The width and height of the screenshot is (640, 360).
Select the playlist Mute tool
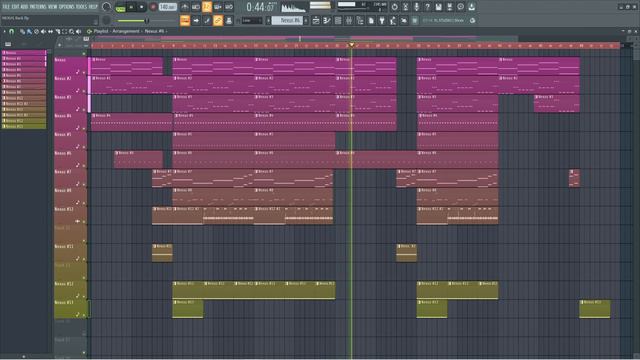click(43, 31)
